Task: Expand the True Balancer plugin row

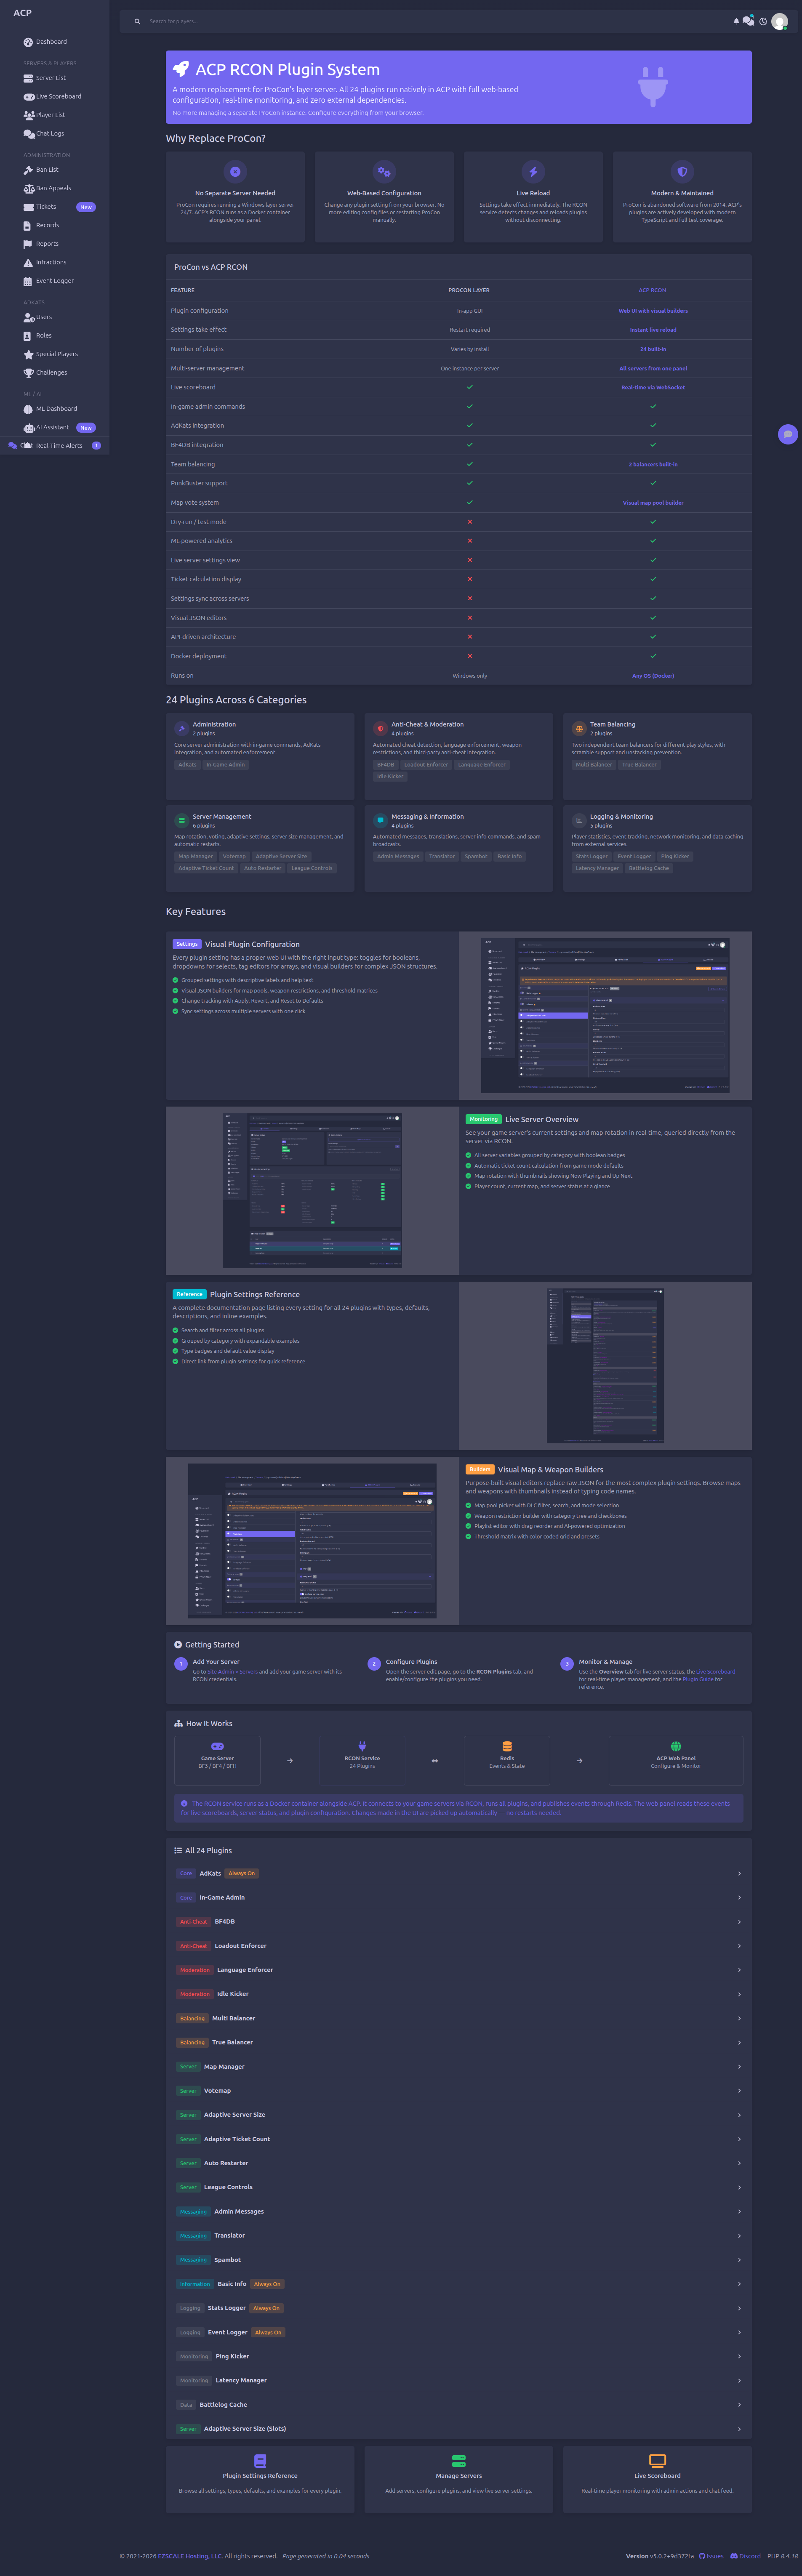Action: coord(459,2042)
